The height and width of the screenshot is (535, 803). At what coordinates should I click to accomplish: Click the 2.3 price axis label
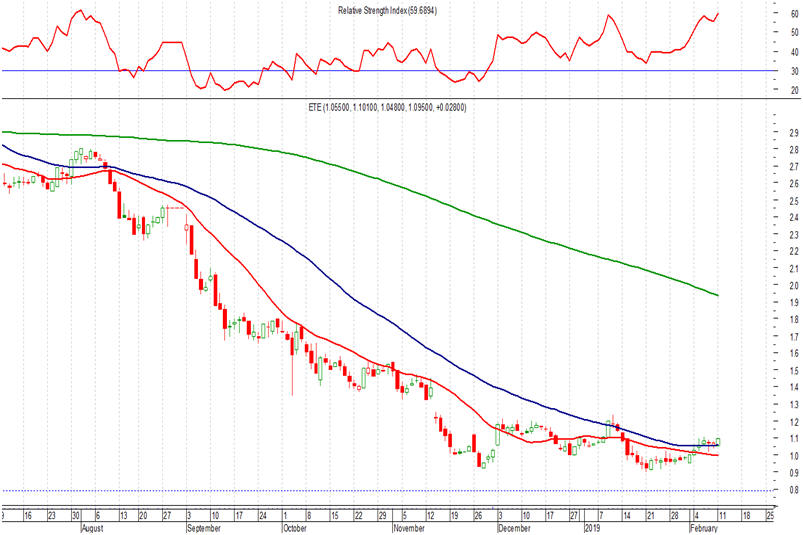tap(793, 234)
